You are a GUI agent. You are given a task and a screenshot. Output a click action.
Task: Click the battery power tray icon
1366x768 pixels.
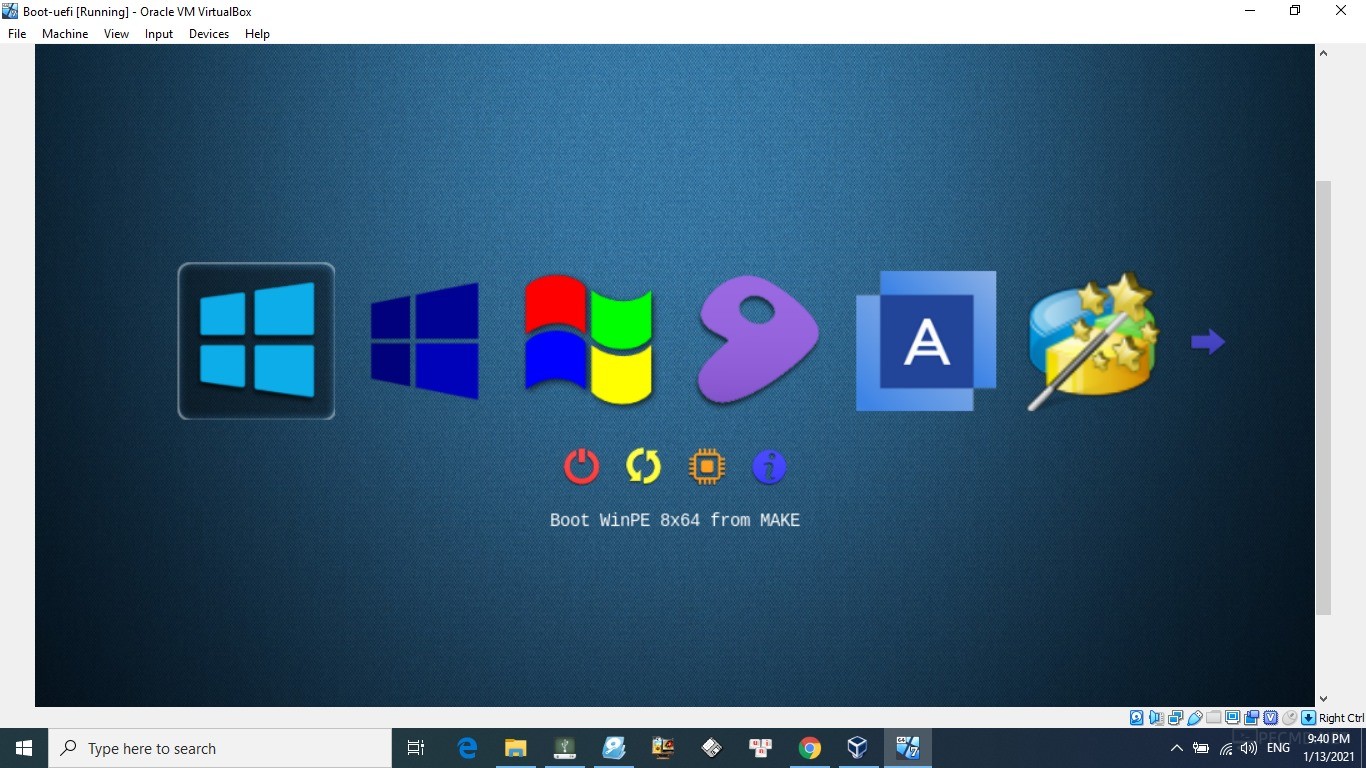pos(1202,748)
